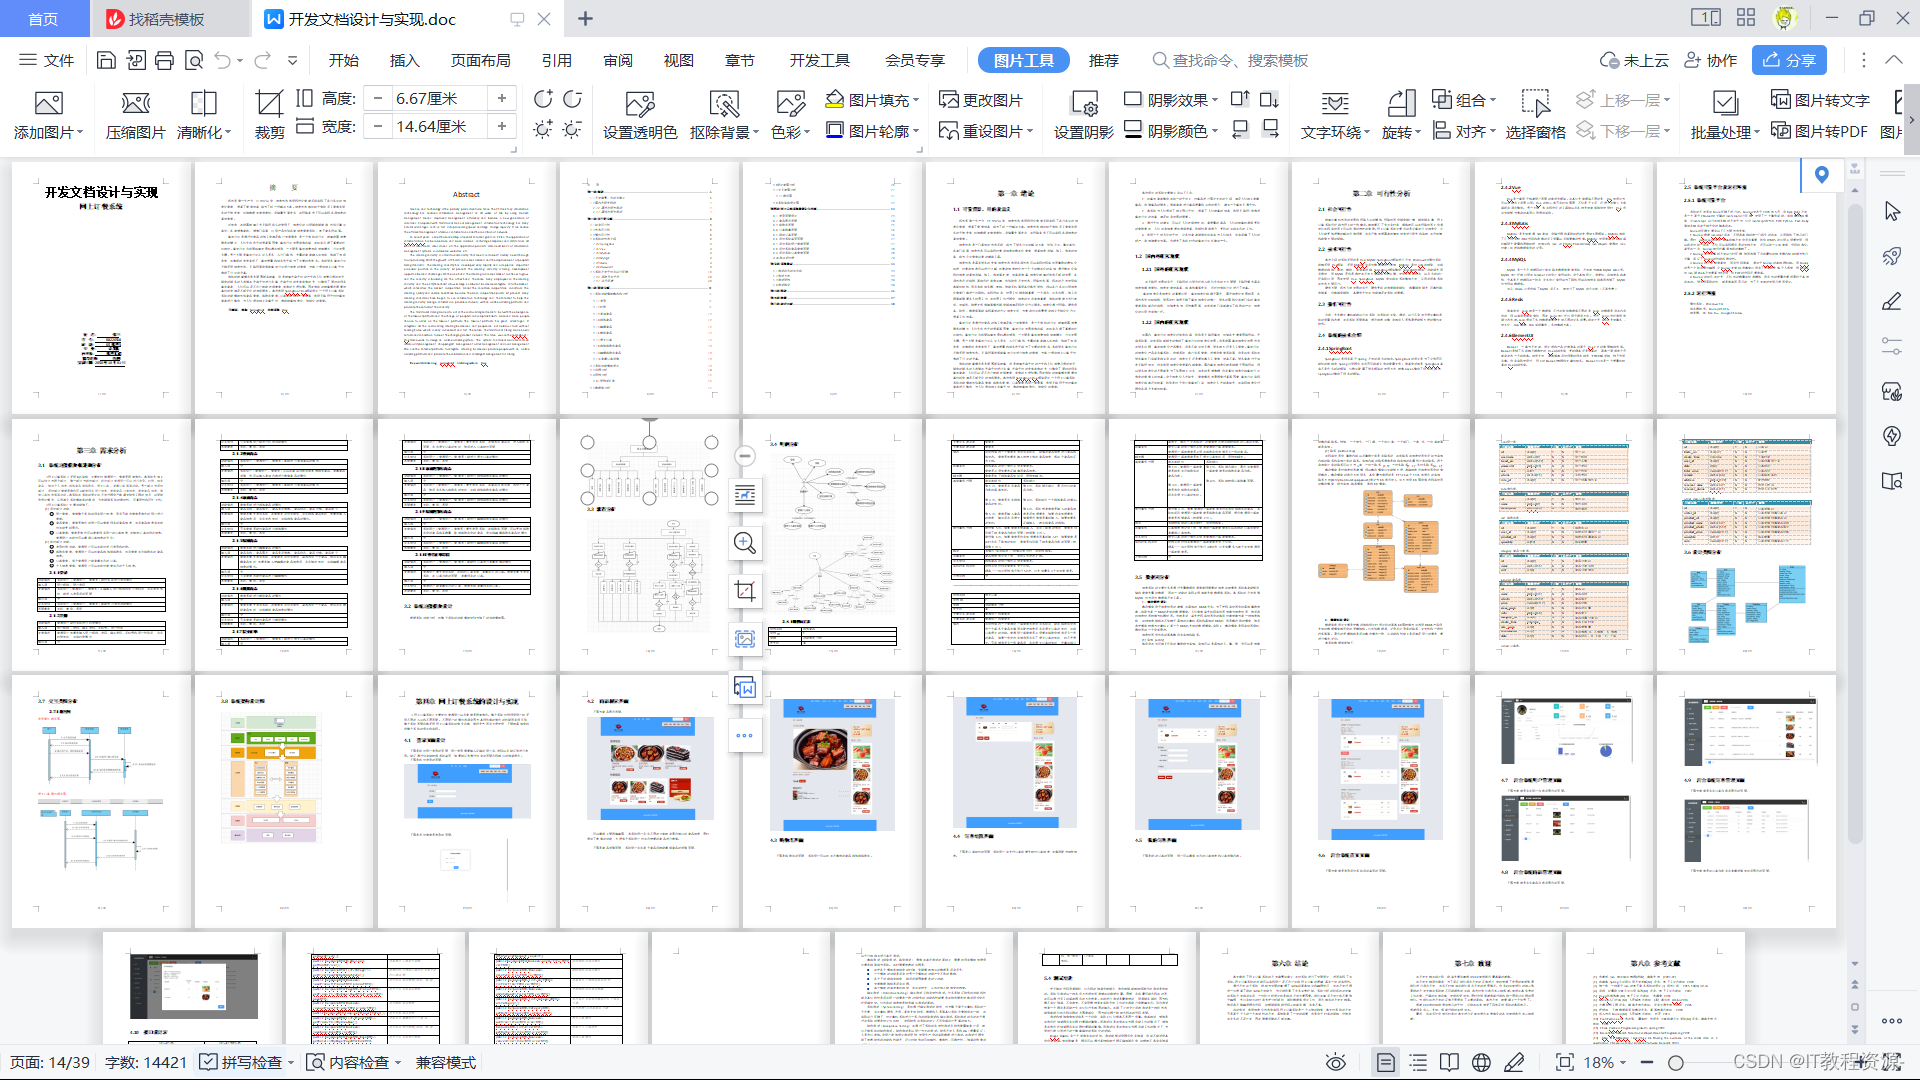1920x1080 pixels.
Task: Select the title page thumbnail 开发文档设计与实现
Action: 101,288
